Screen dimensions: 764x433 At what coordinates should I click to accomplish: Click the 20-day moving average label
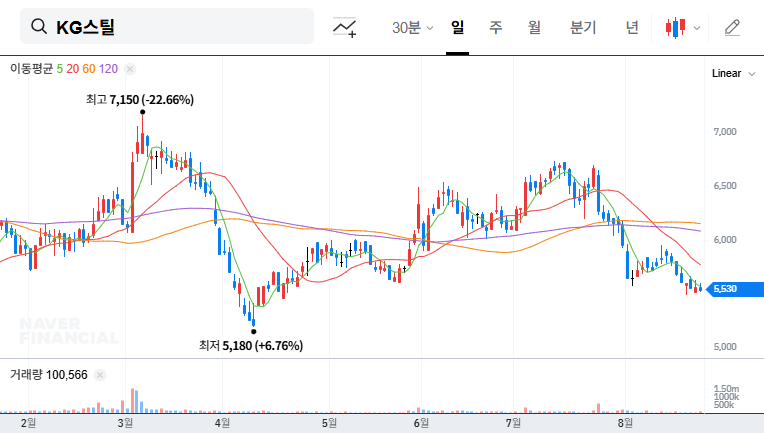(x=73, y=69)
